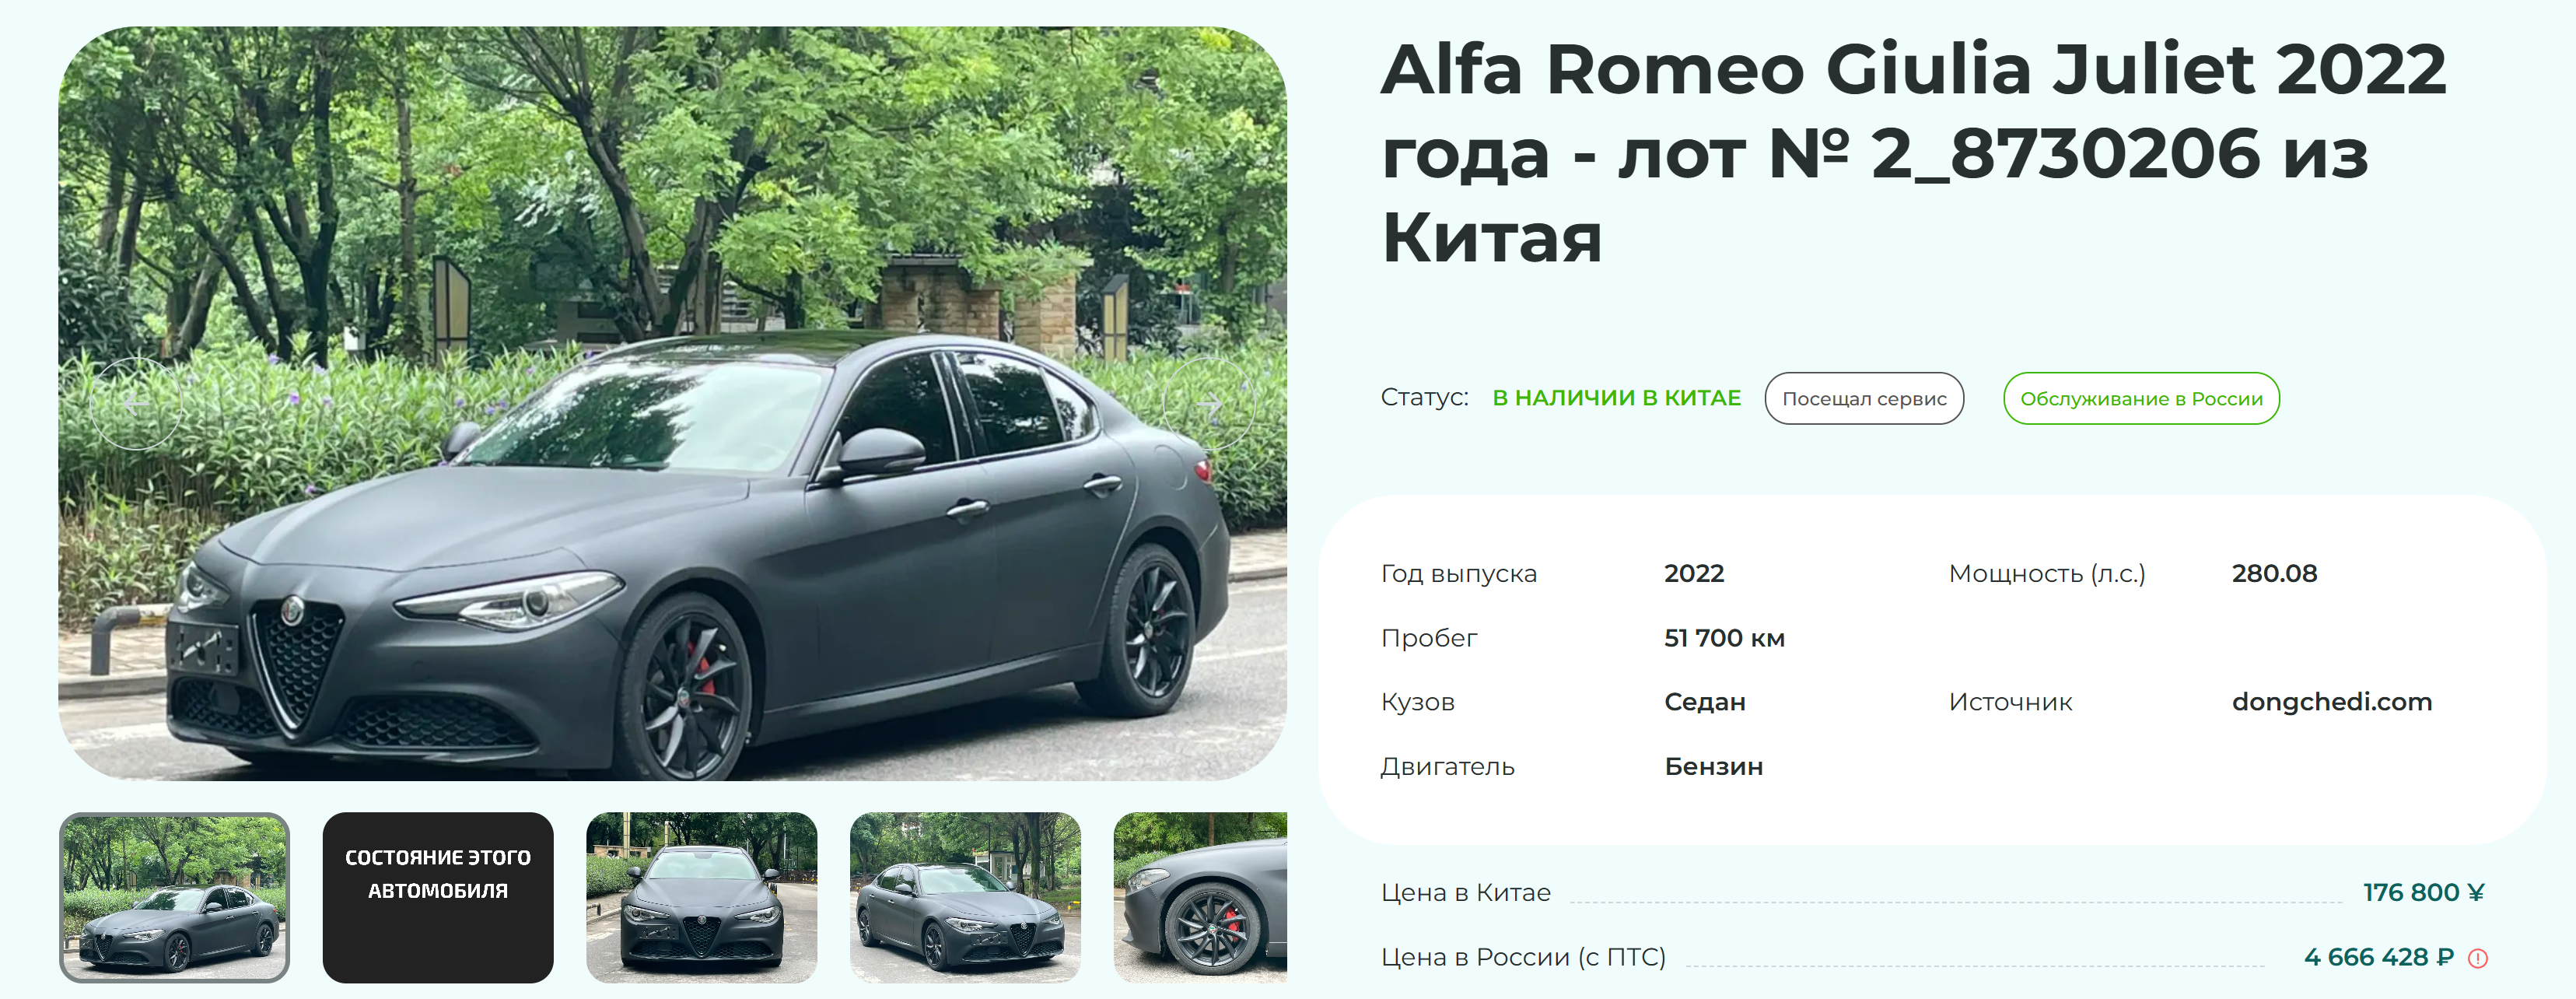The image size is (2576, 999).
Task: Click the 'Седан' body type value
Action: coord(1704,702)
